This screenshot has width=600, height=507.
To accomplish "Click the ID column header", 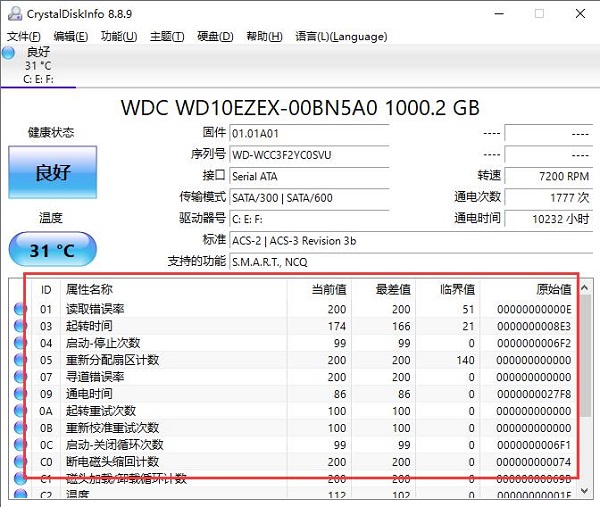I will 46,290.
